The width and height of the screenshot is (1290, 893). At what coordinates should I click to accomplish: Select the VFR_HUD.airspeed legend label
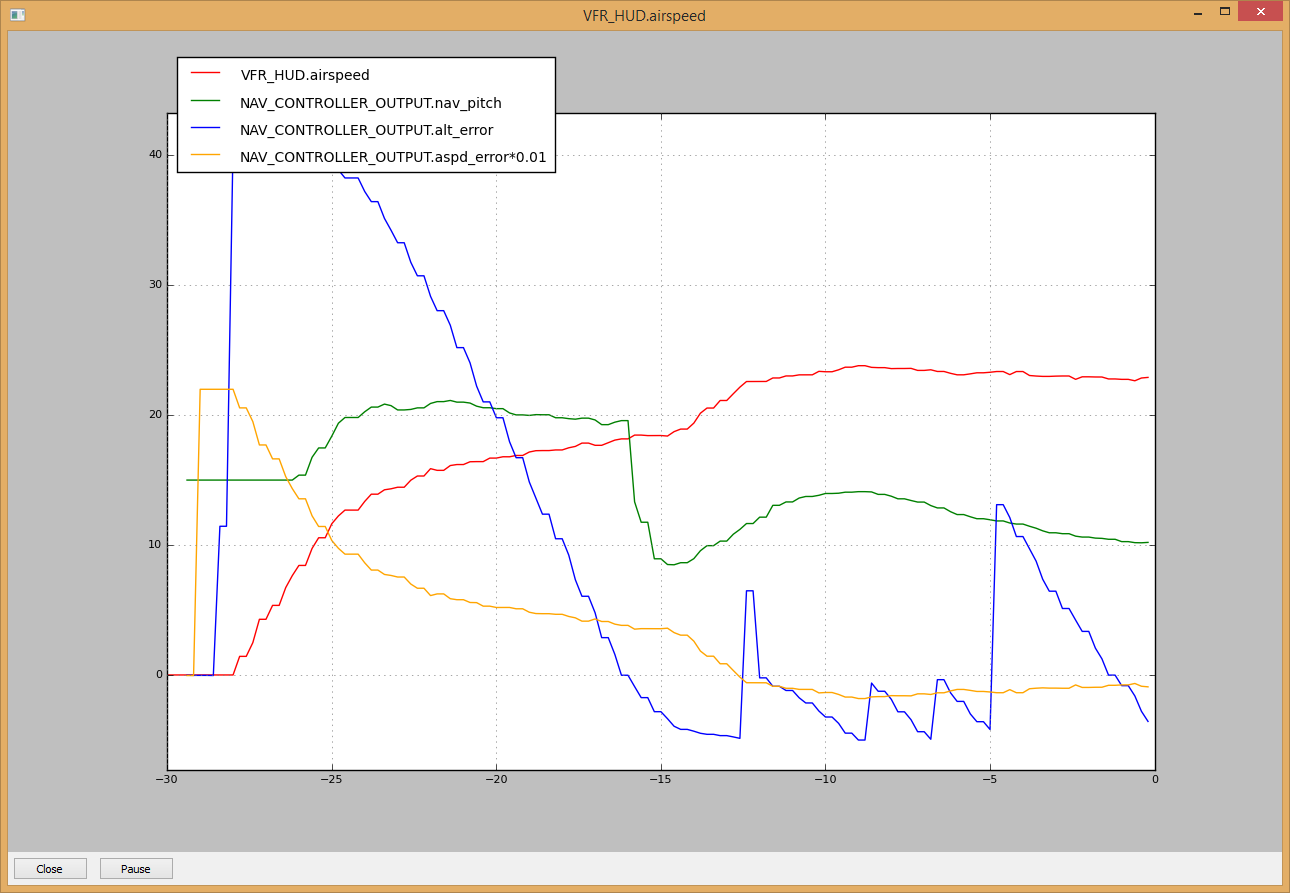[x=305, y=75]
